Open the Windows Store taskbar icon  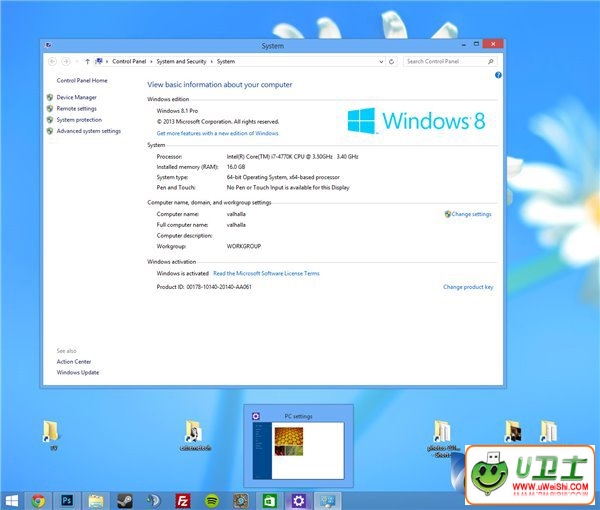pos(270,500)
